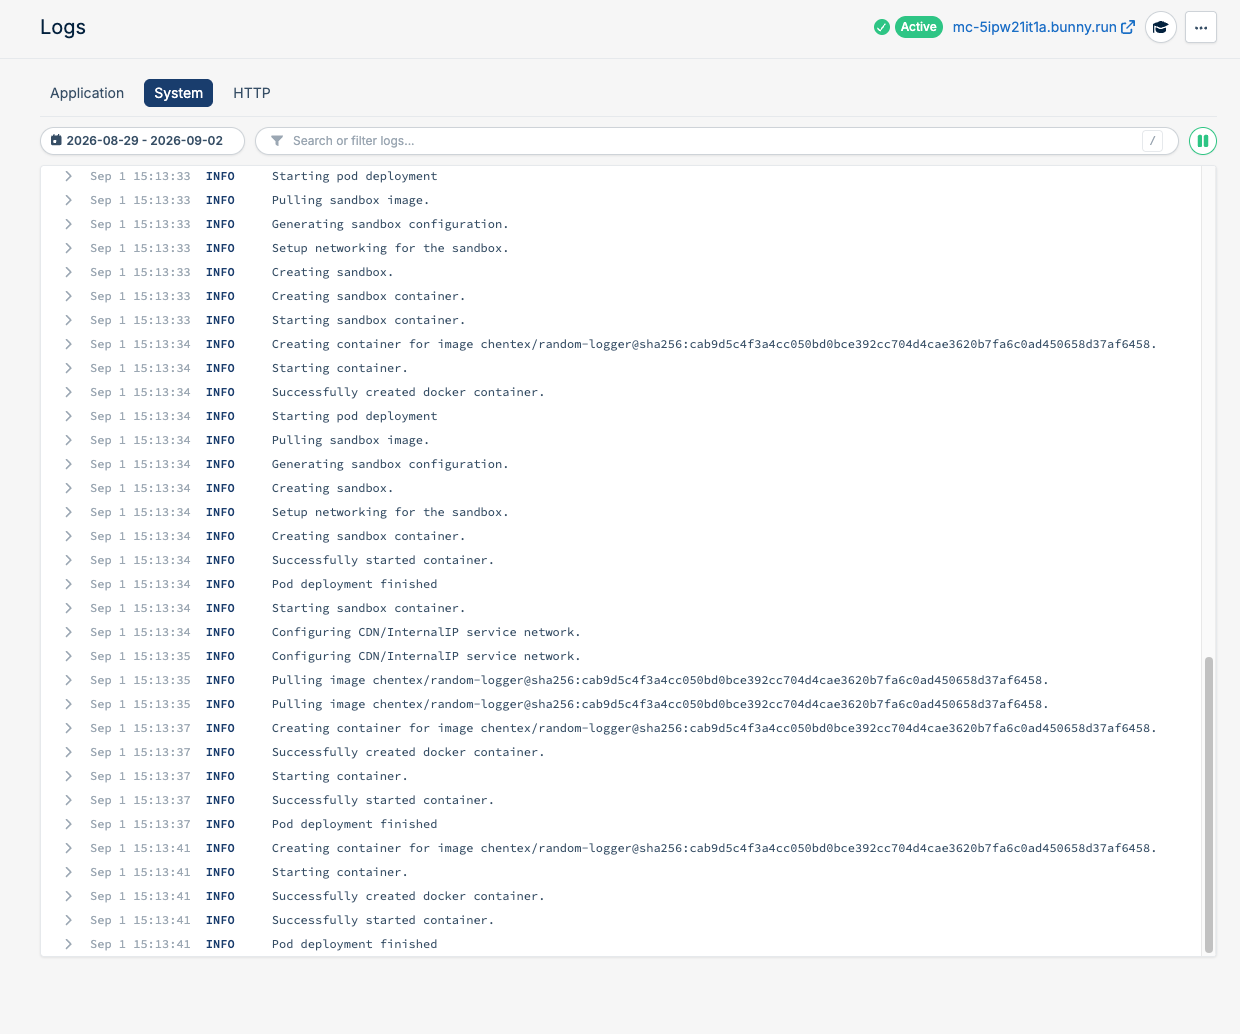
Task: Click the first 'Starting pod deployment' message
Action: tap(354, 176)
